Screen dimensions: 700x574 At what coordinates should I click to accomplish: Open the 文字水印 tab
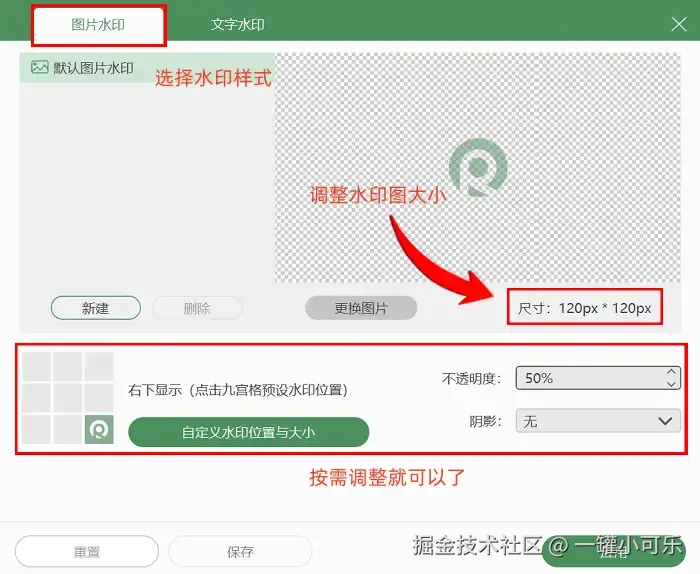click(x=238, y=25)
